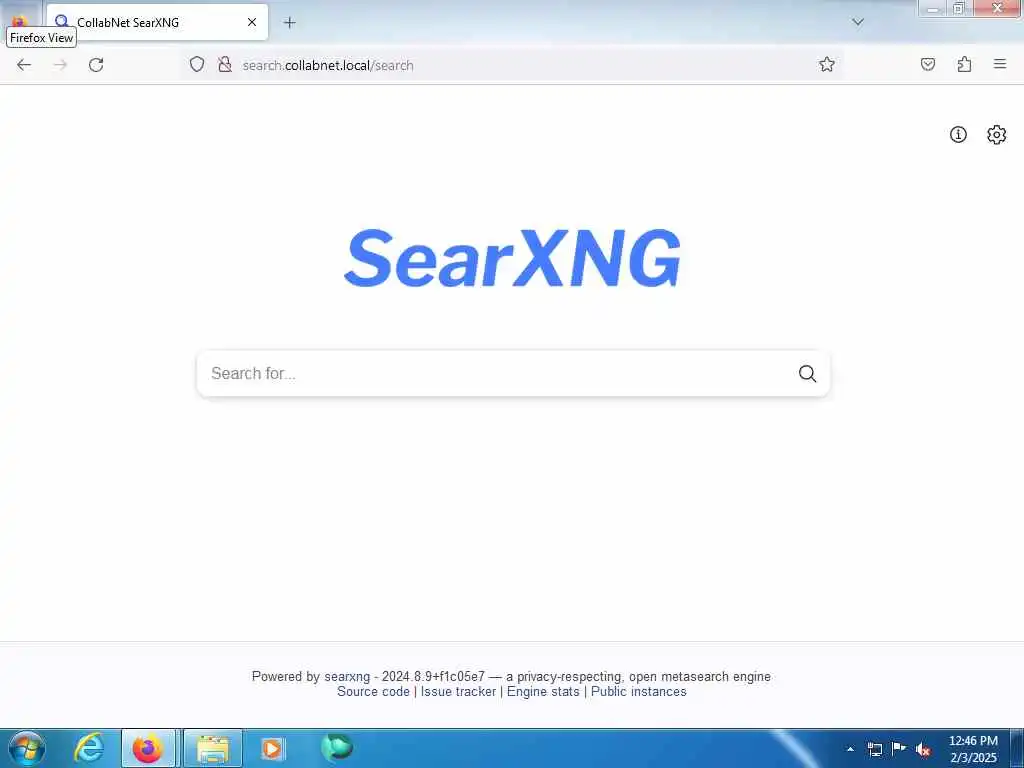
Task: Open the tracking protection shield icon
Action: click(197, 65)
